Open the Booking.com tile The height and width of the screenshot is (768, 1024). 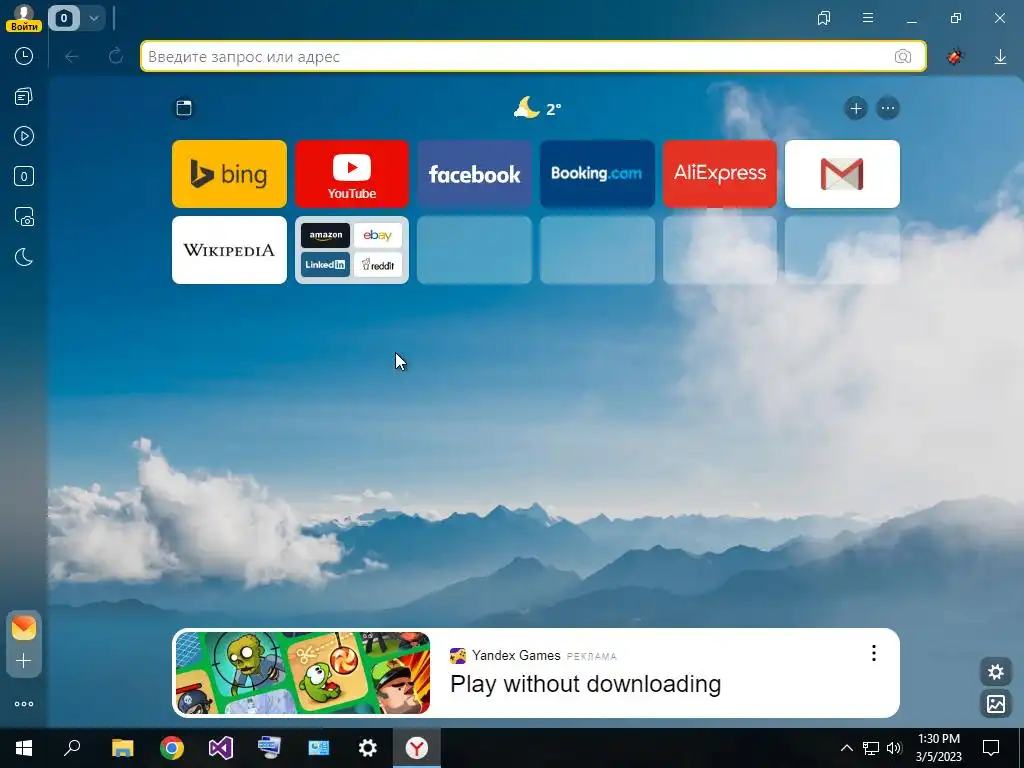[x=598, y=174]
